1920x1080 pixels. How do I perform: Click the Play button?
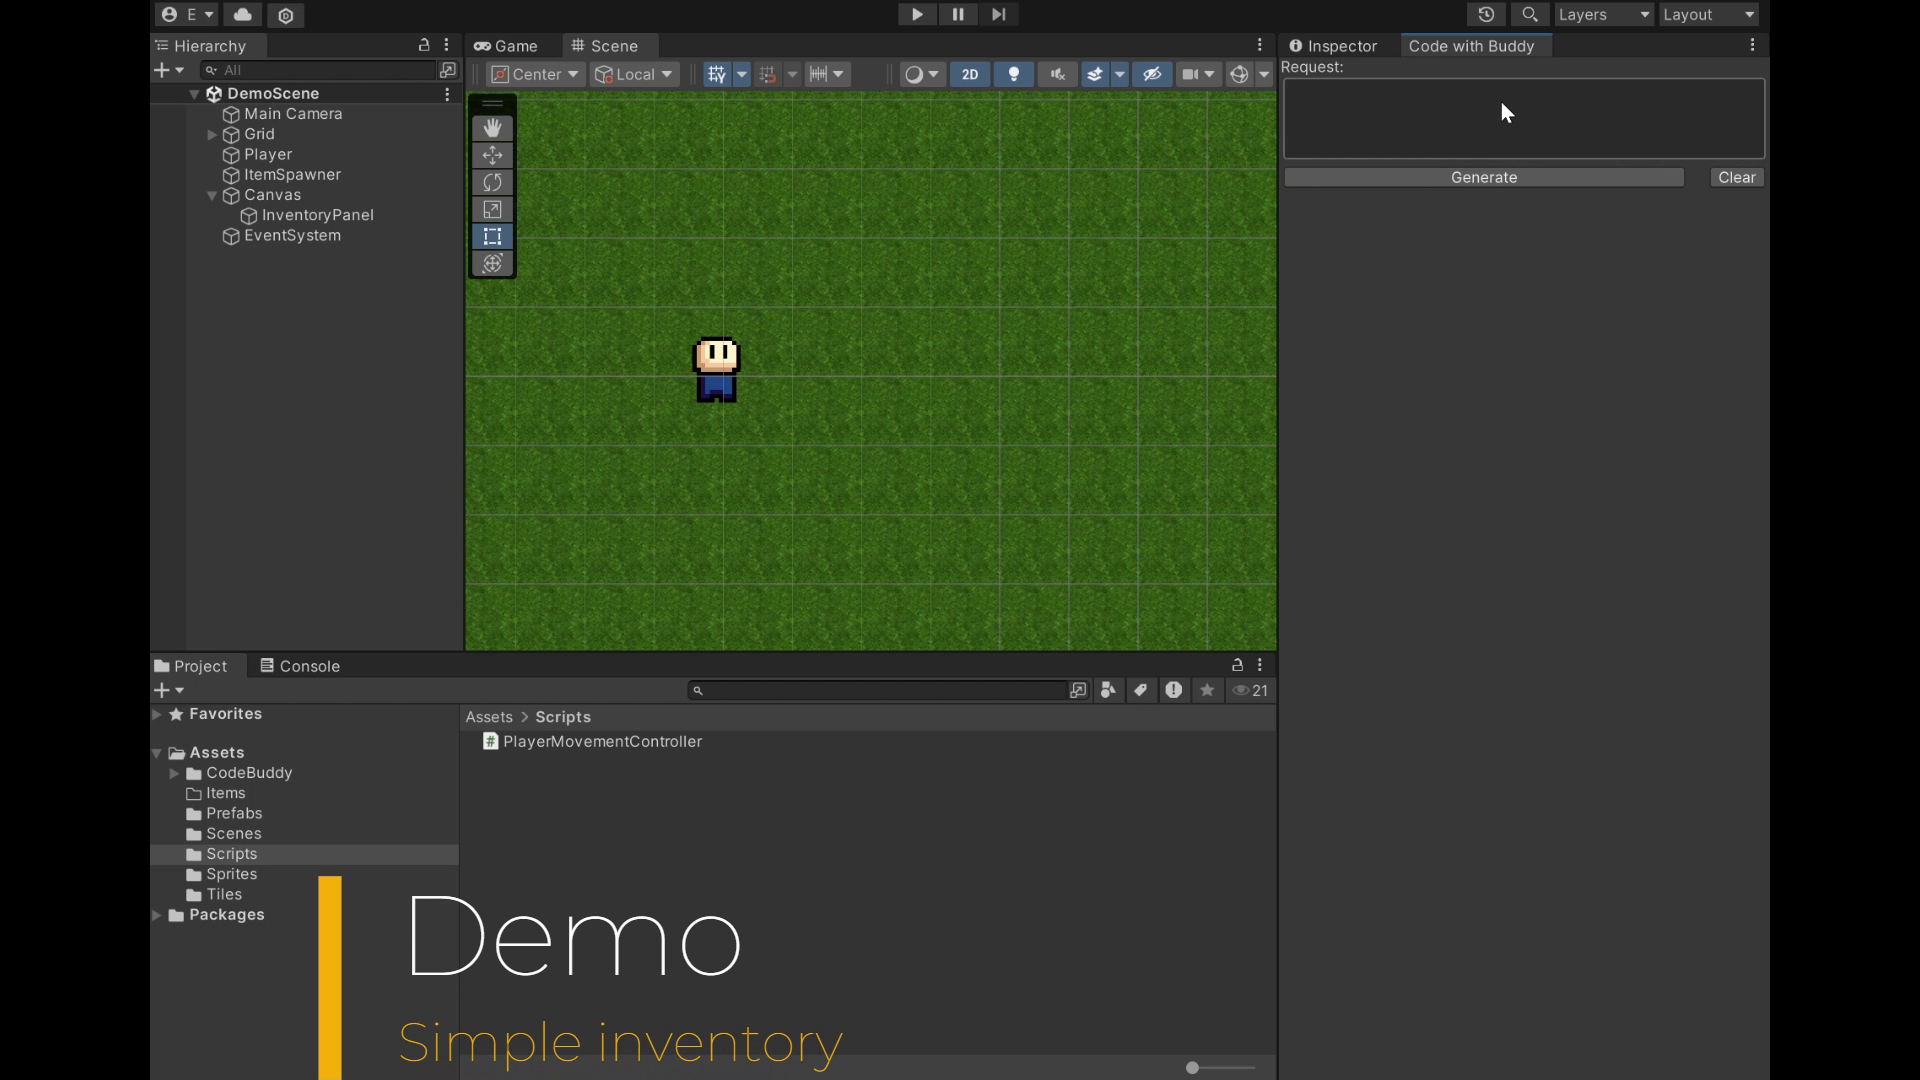coord(916,14)
